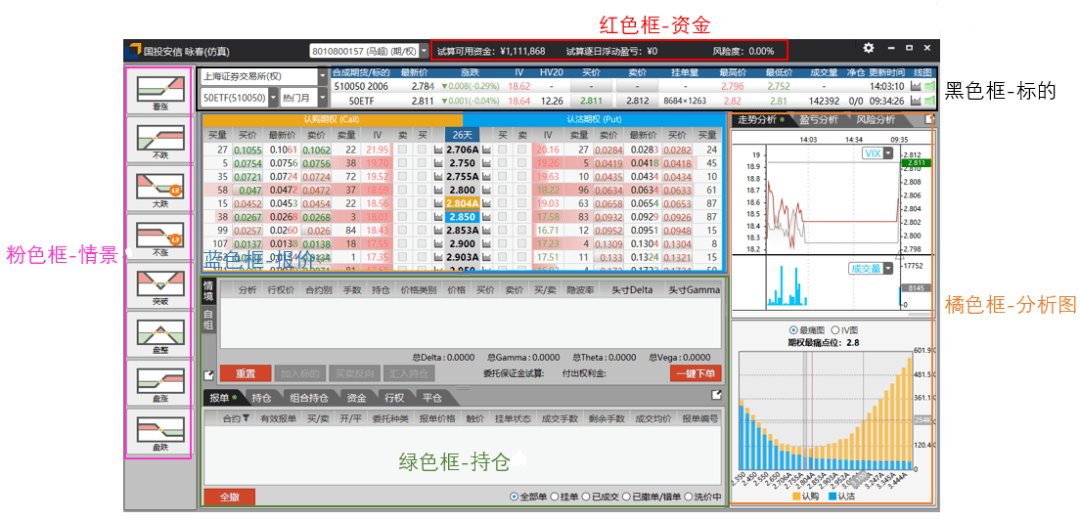Select the 最痛图 radio button
Screen dimensions: 1080x519
coord(793,329)
